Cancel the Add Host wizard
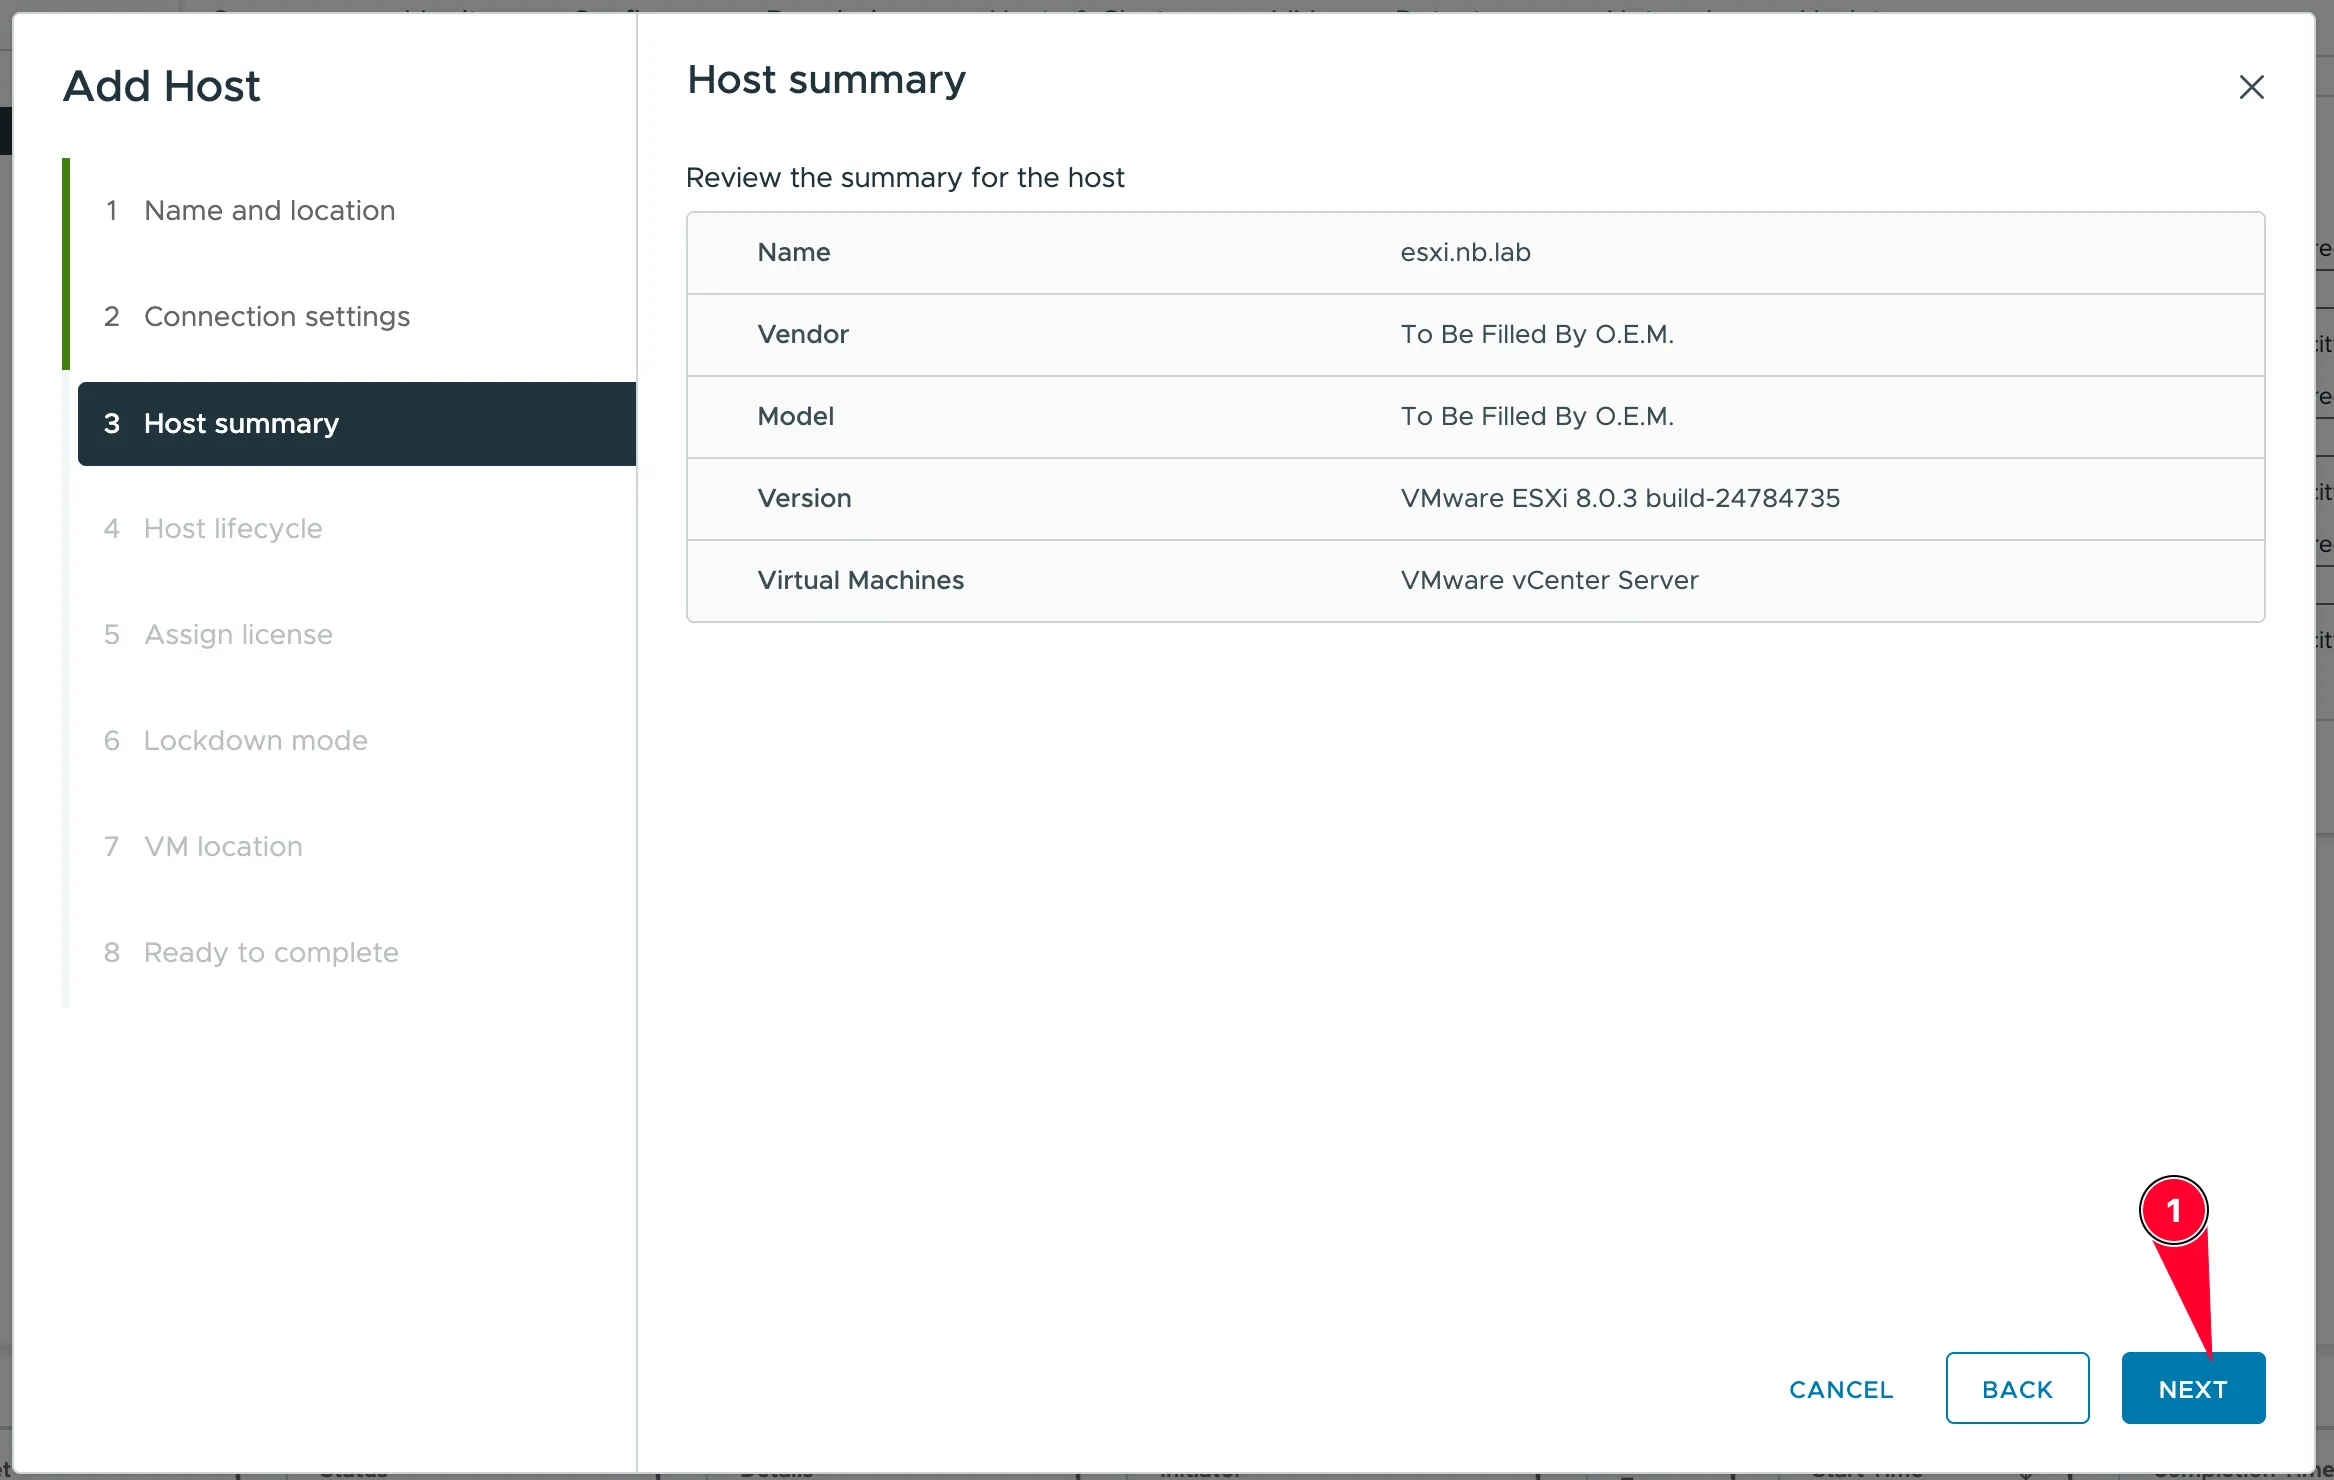This screenshot has height=1480, width=2334. (1841, 1389)
